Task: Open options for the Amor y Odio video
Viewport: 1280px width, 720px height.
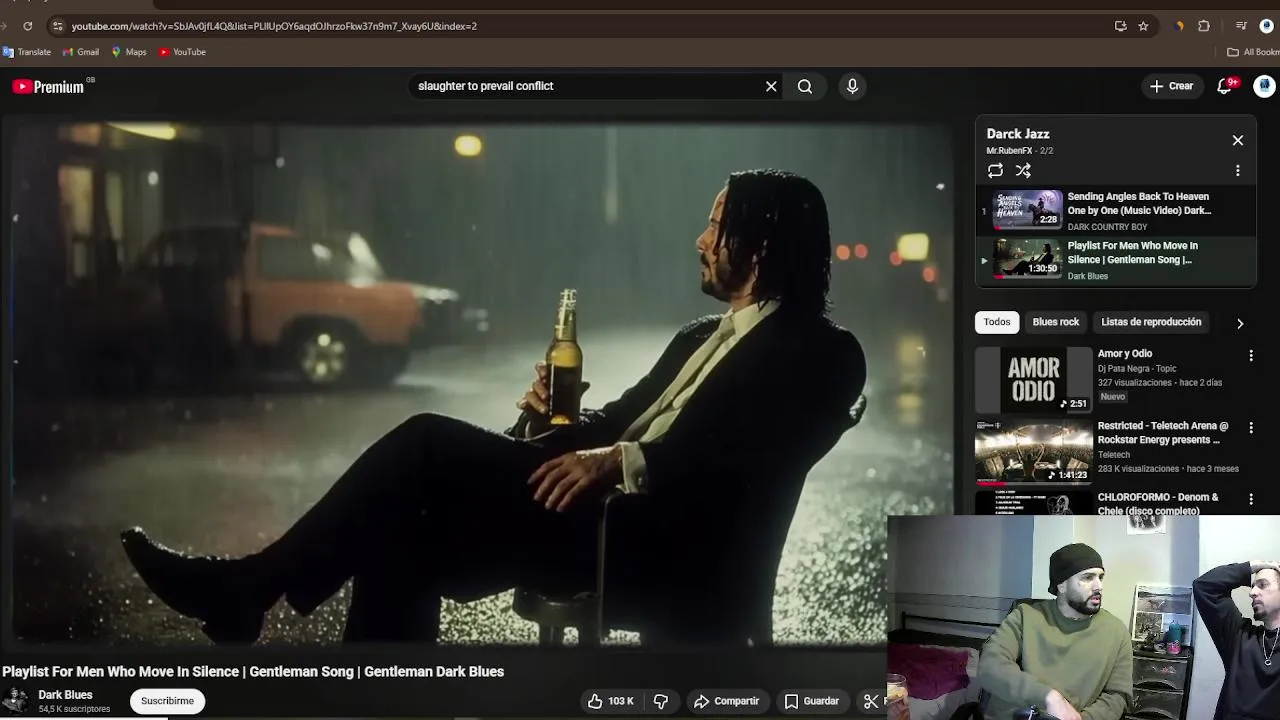Action: coord(1251,355)
